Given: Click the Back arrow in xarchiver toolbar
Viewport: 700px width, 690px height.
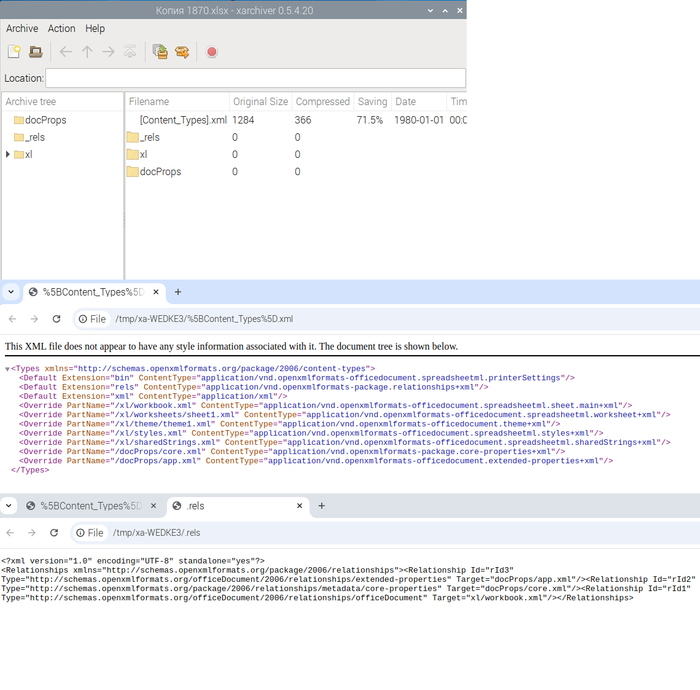Looking at the screenshot, I should pos(66,52).
